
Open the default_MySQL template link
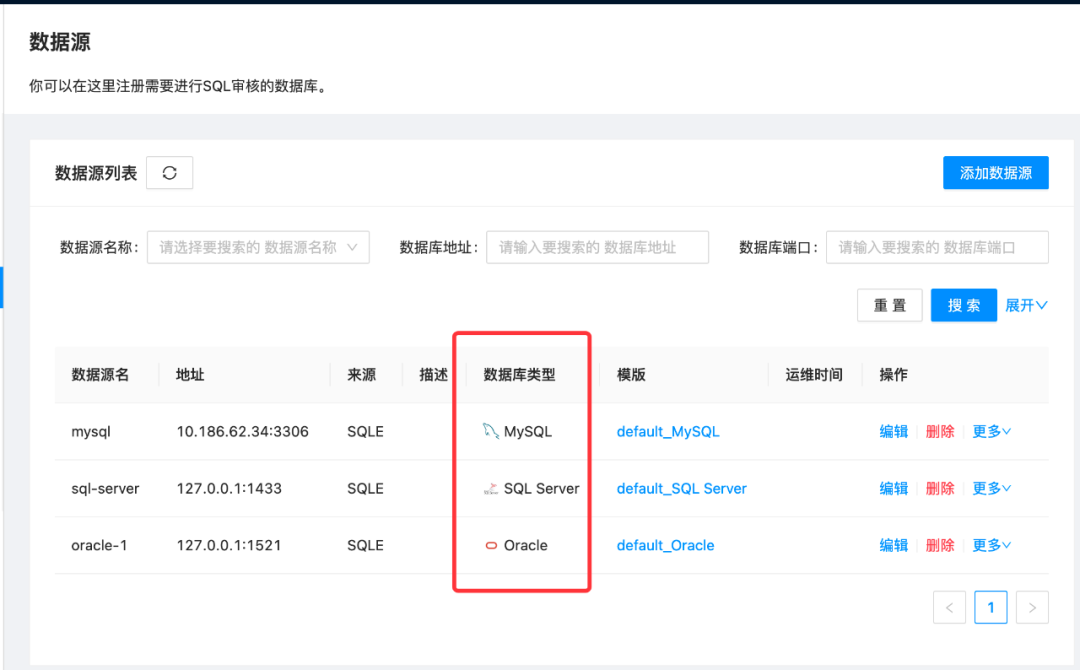[x=667, y=431]
